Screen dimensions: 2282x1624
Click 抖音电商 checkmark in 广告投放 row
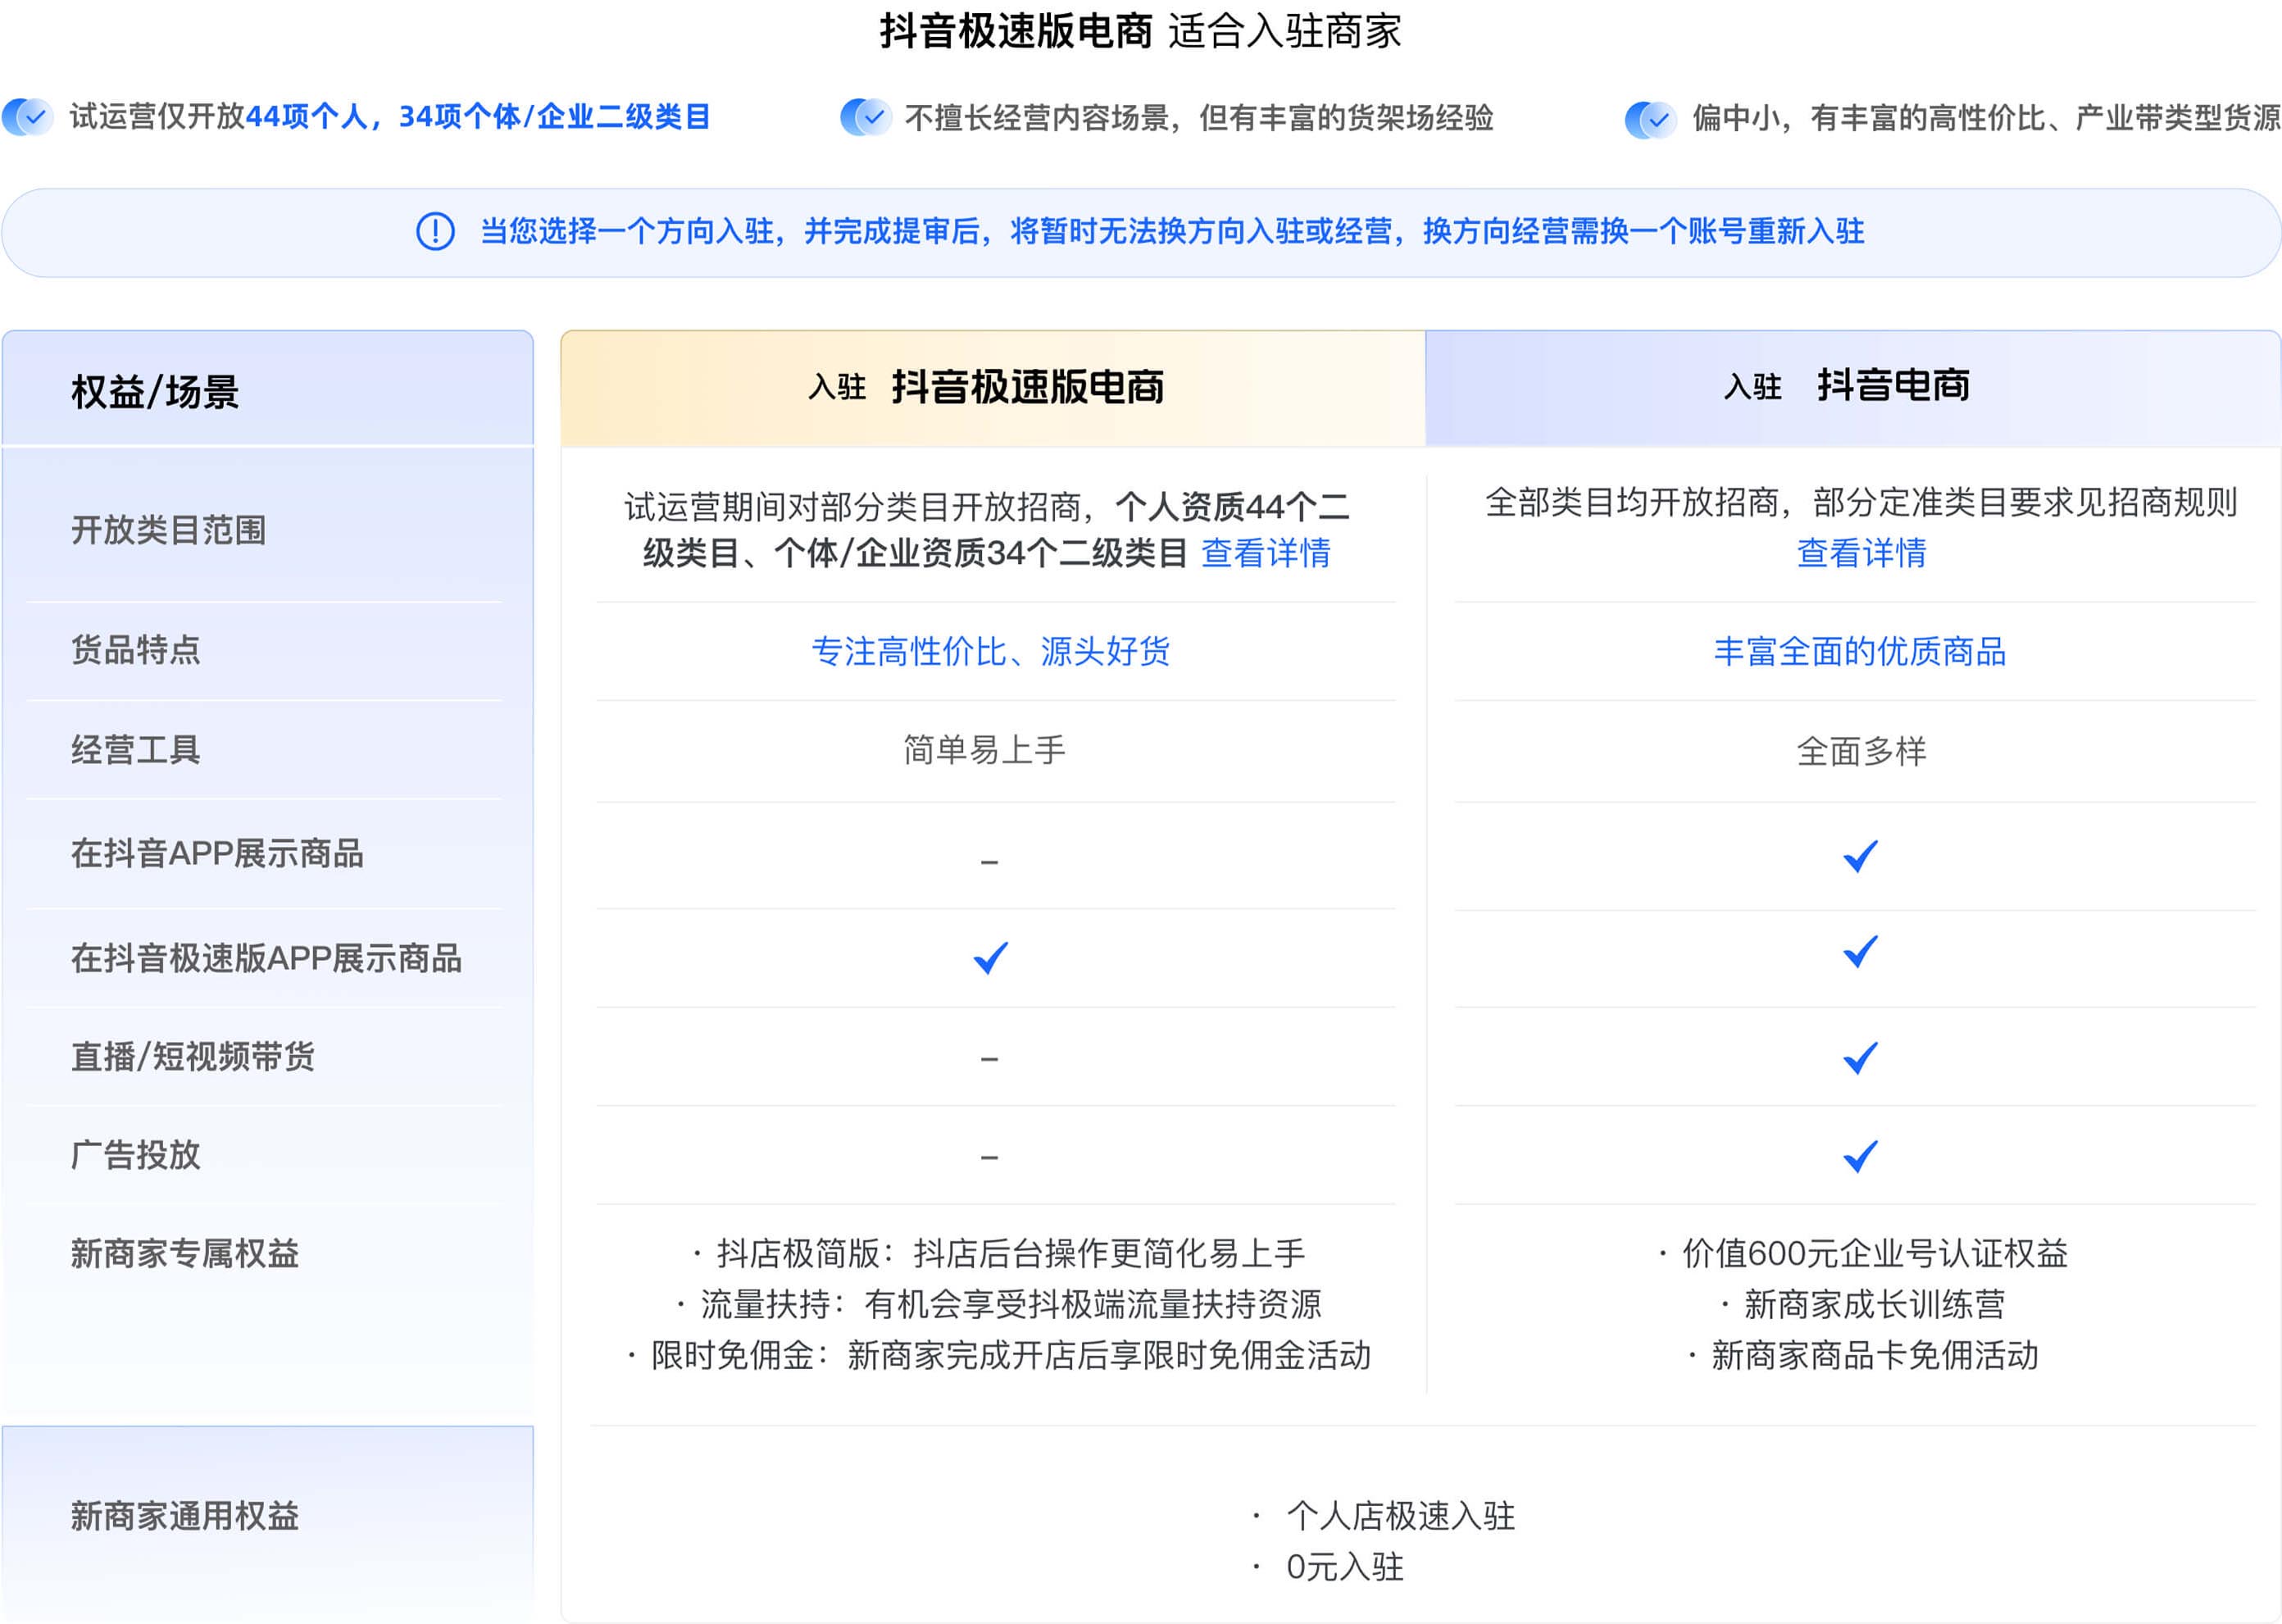click(1860, 1156)
